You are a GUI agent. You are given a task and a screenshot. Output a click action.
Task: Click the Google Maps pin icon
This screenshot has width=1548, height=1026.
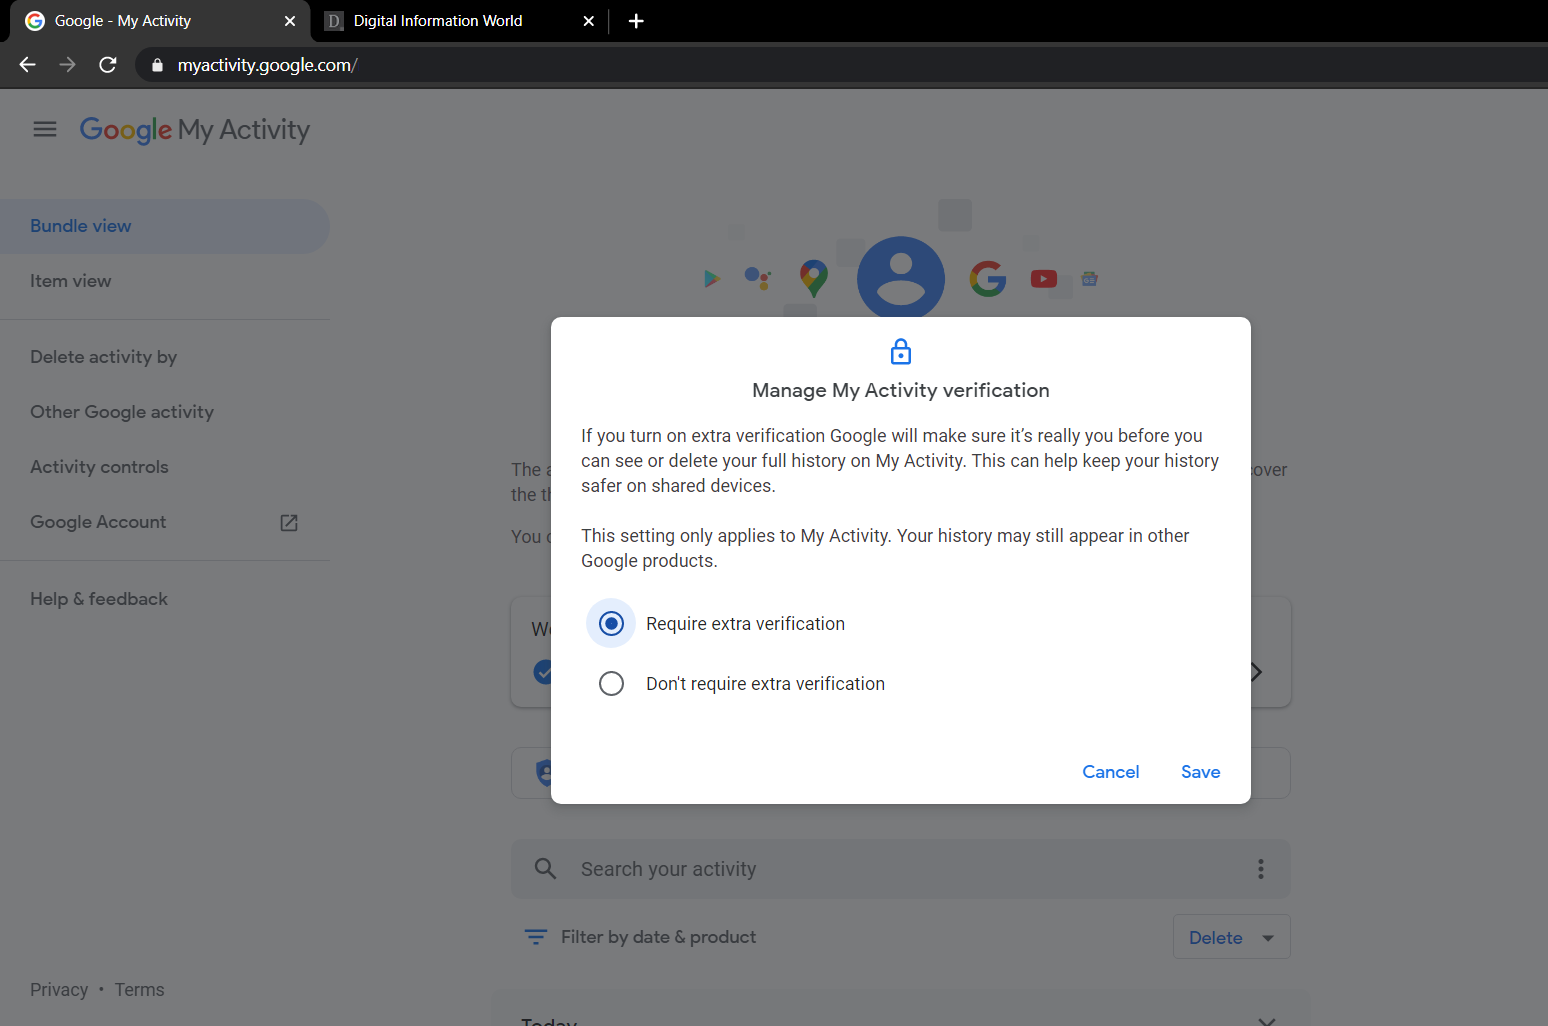814,279
